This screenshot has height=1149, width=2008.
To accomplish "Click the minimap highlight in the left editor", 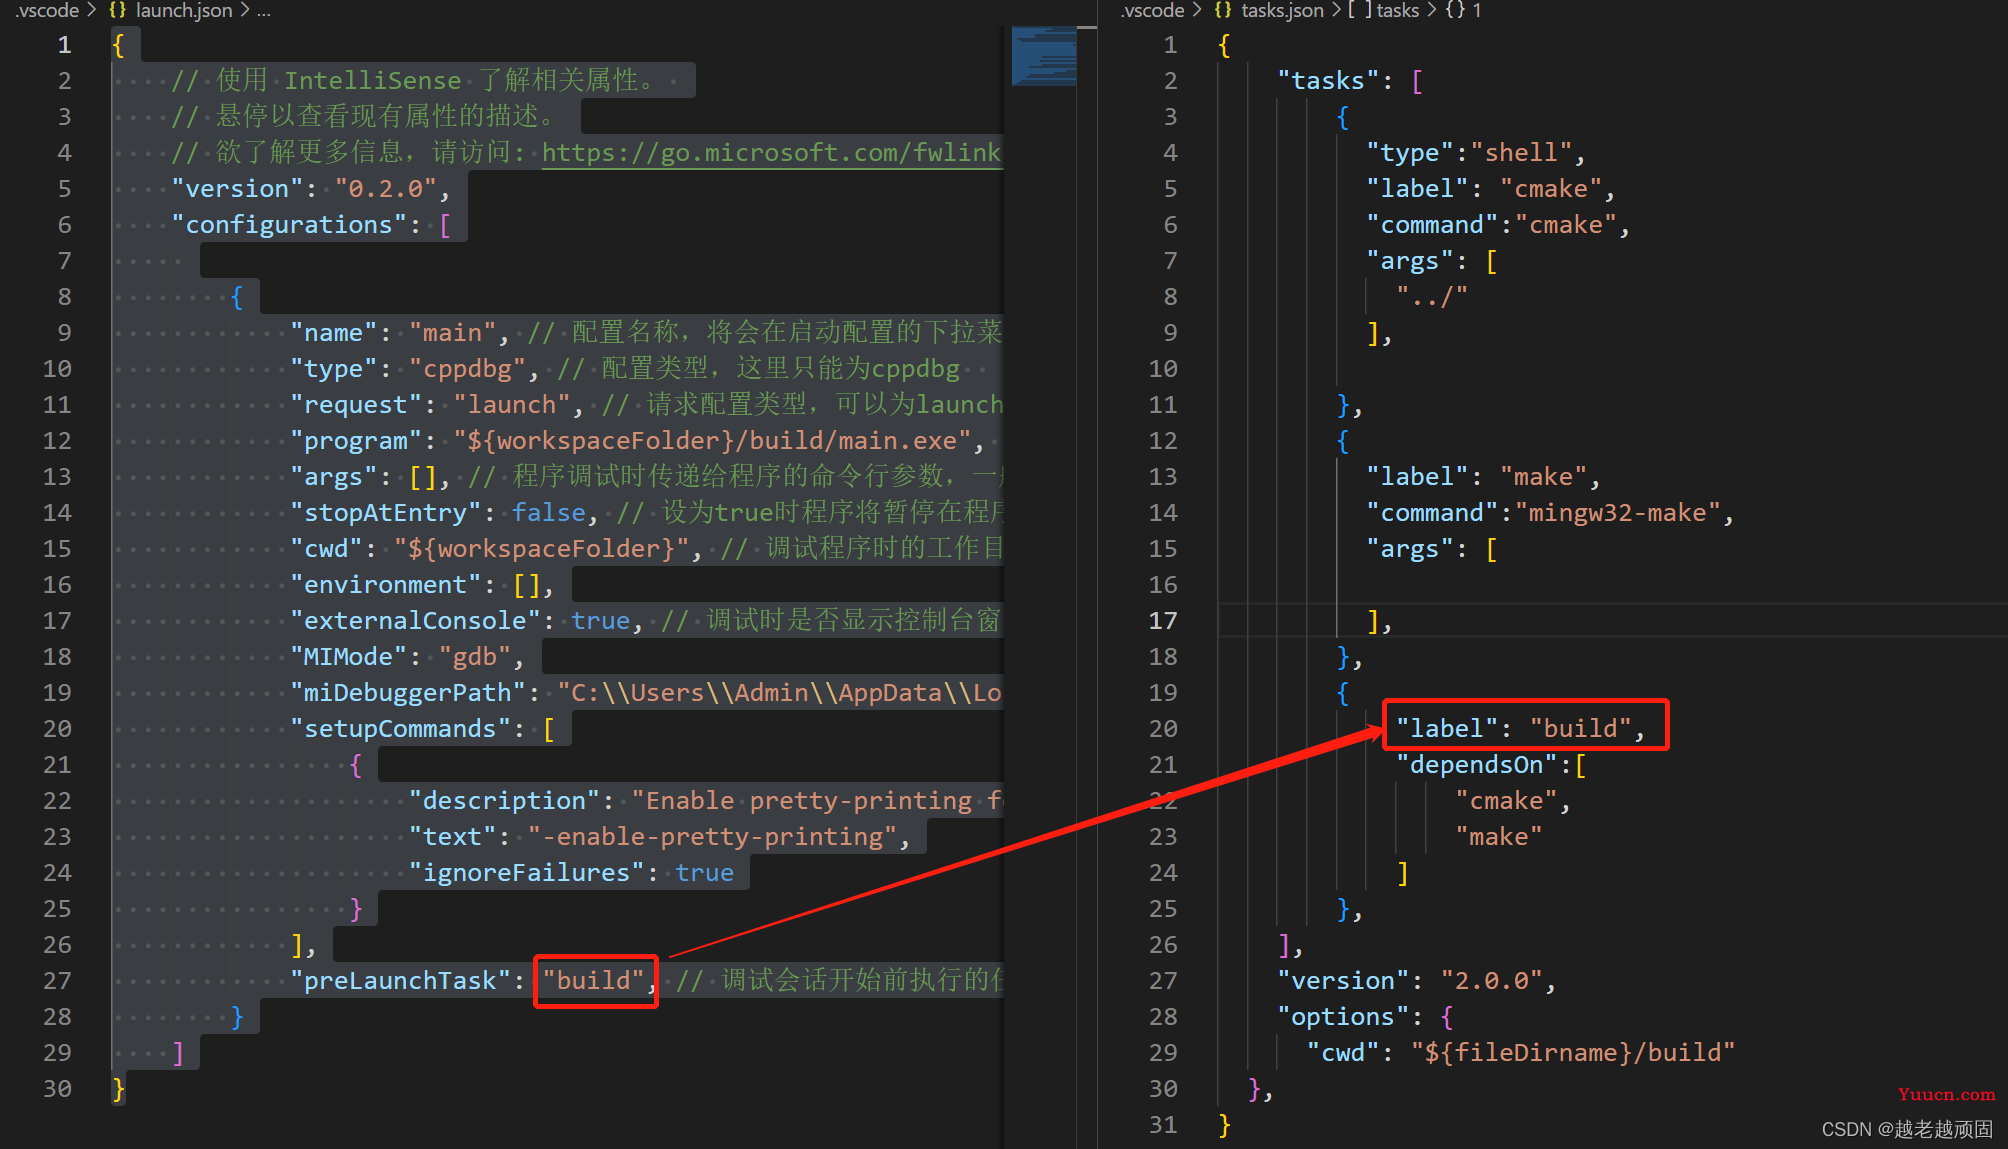I will click(x=1043, y=56).
